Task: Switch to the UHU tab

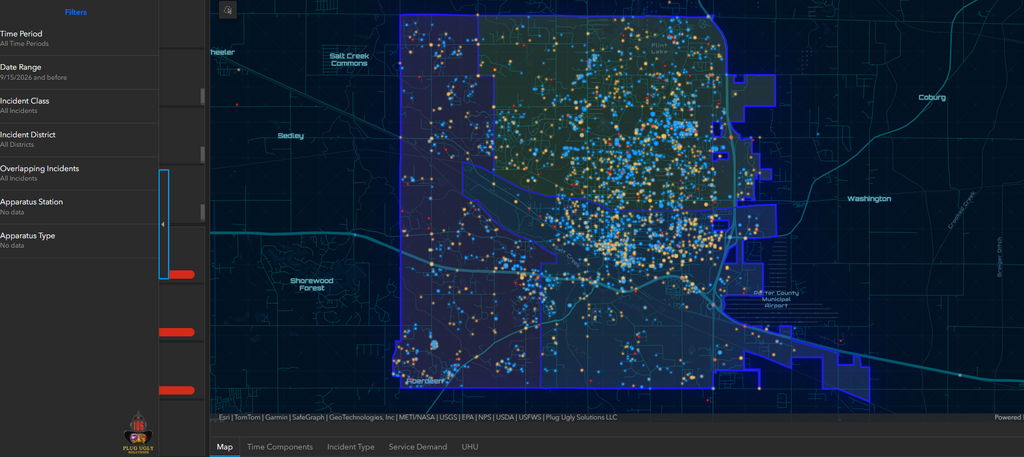Action: coord(470,447)
